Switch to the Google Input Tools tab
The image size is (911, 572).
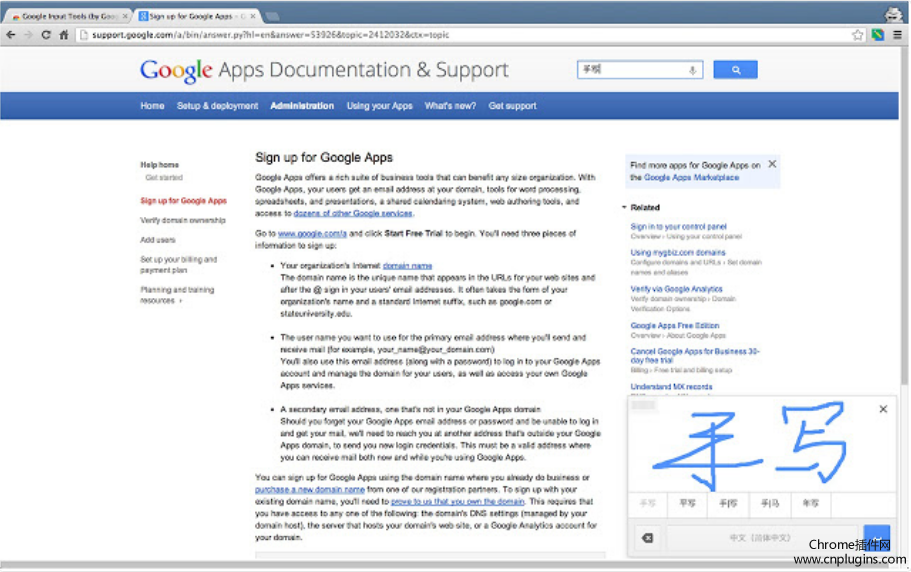[x=69, y=16]
